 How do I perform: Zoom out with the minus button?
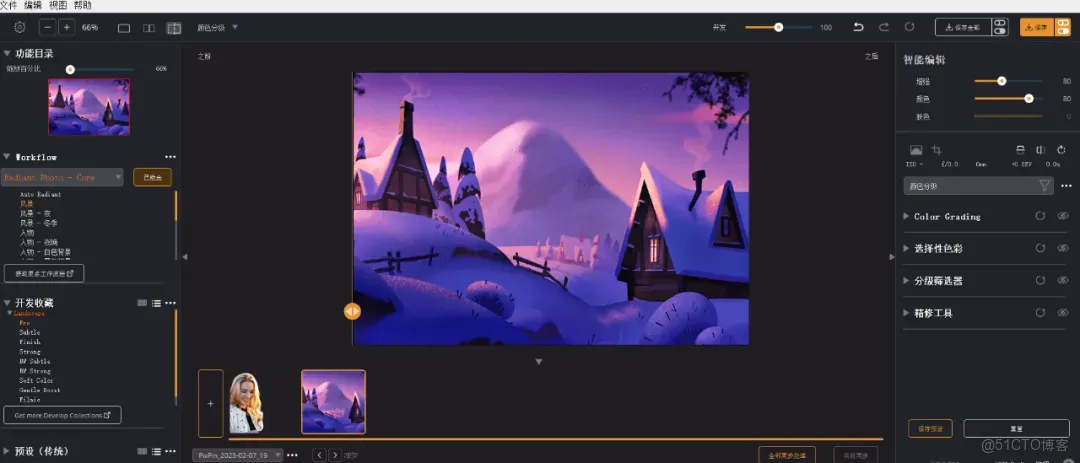[x=48, y=28]
